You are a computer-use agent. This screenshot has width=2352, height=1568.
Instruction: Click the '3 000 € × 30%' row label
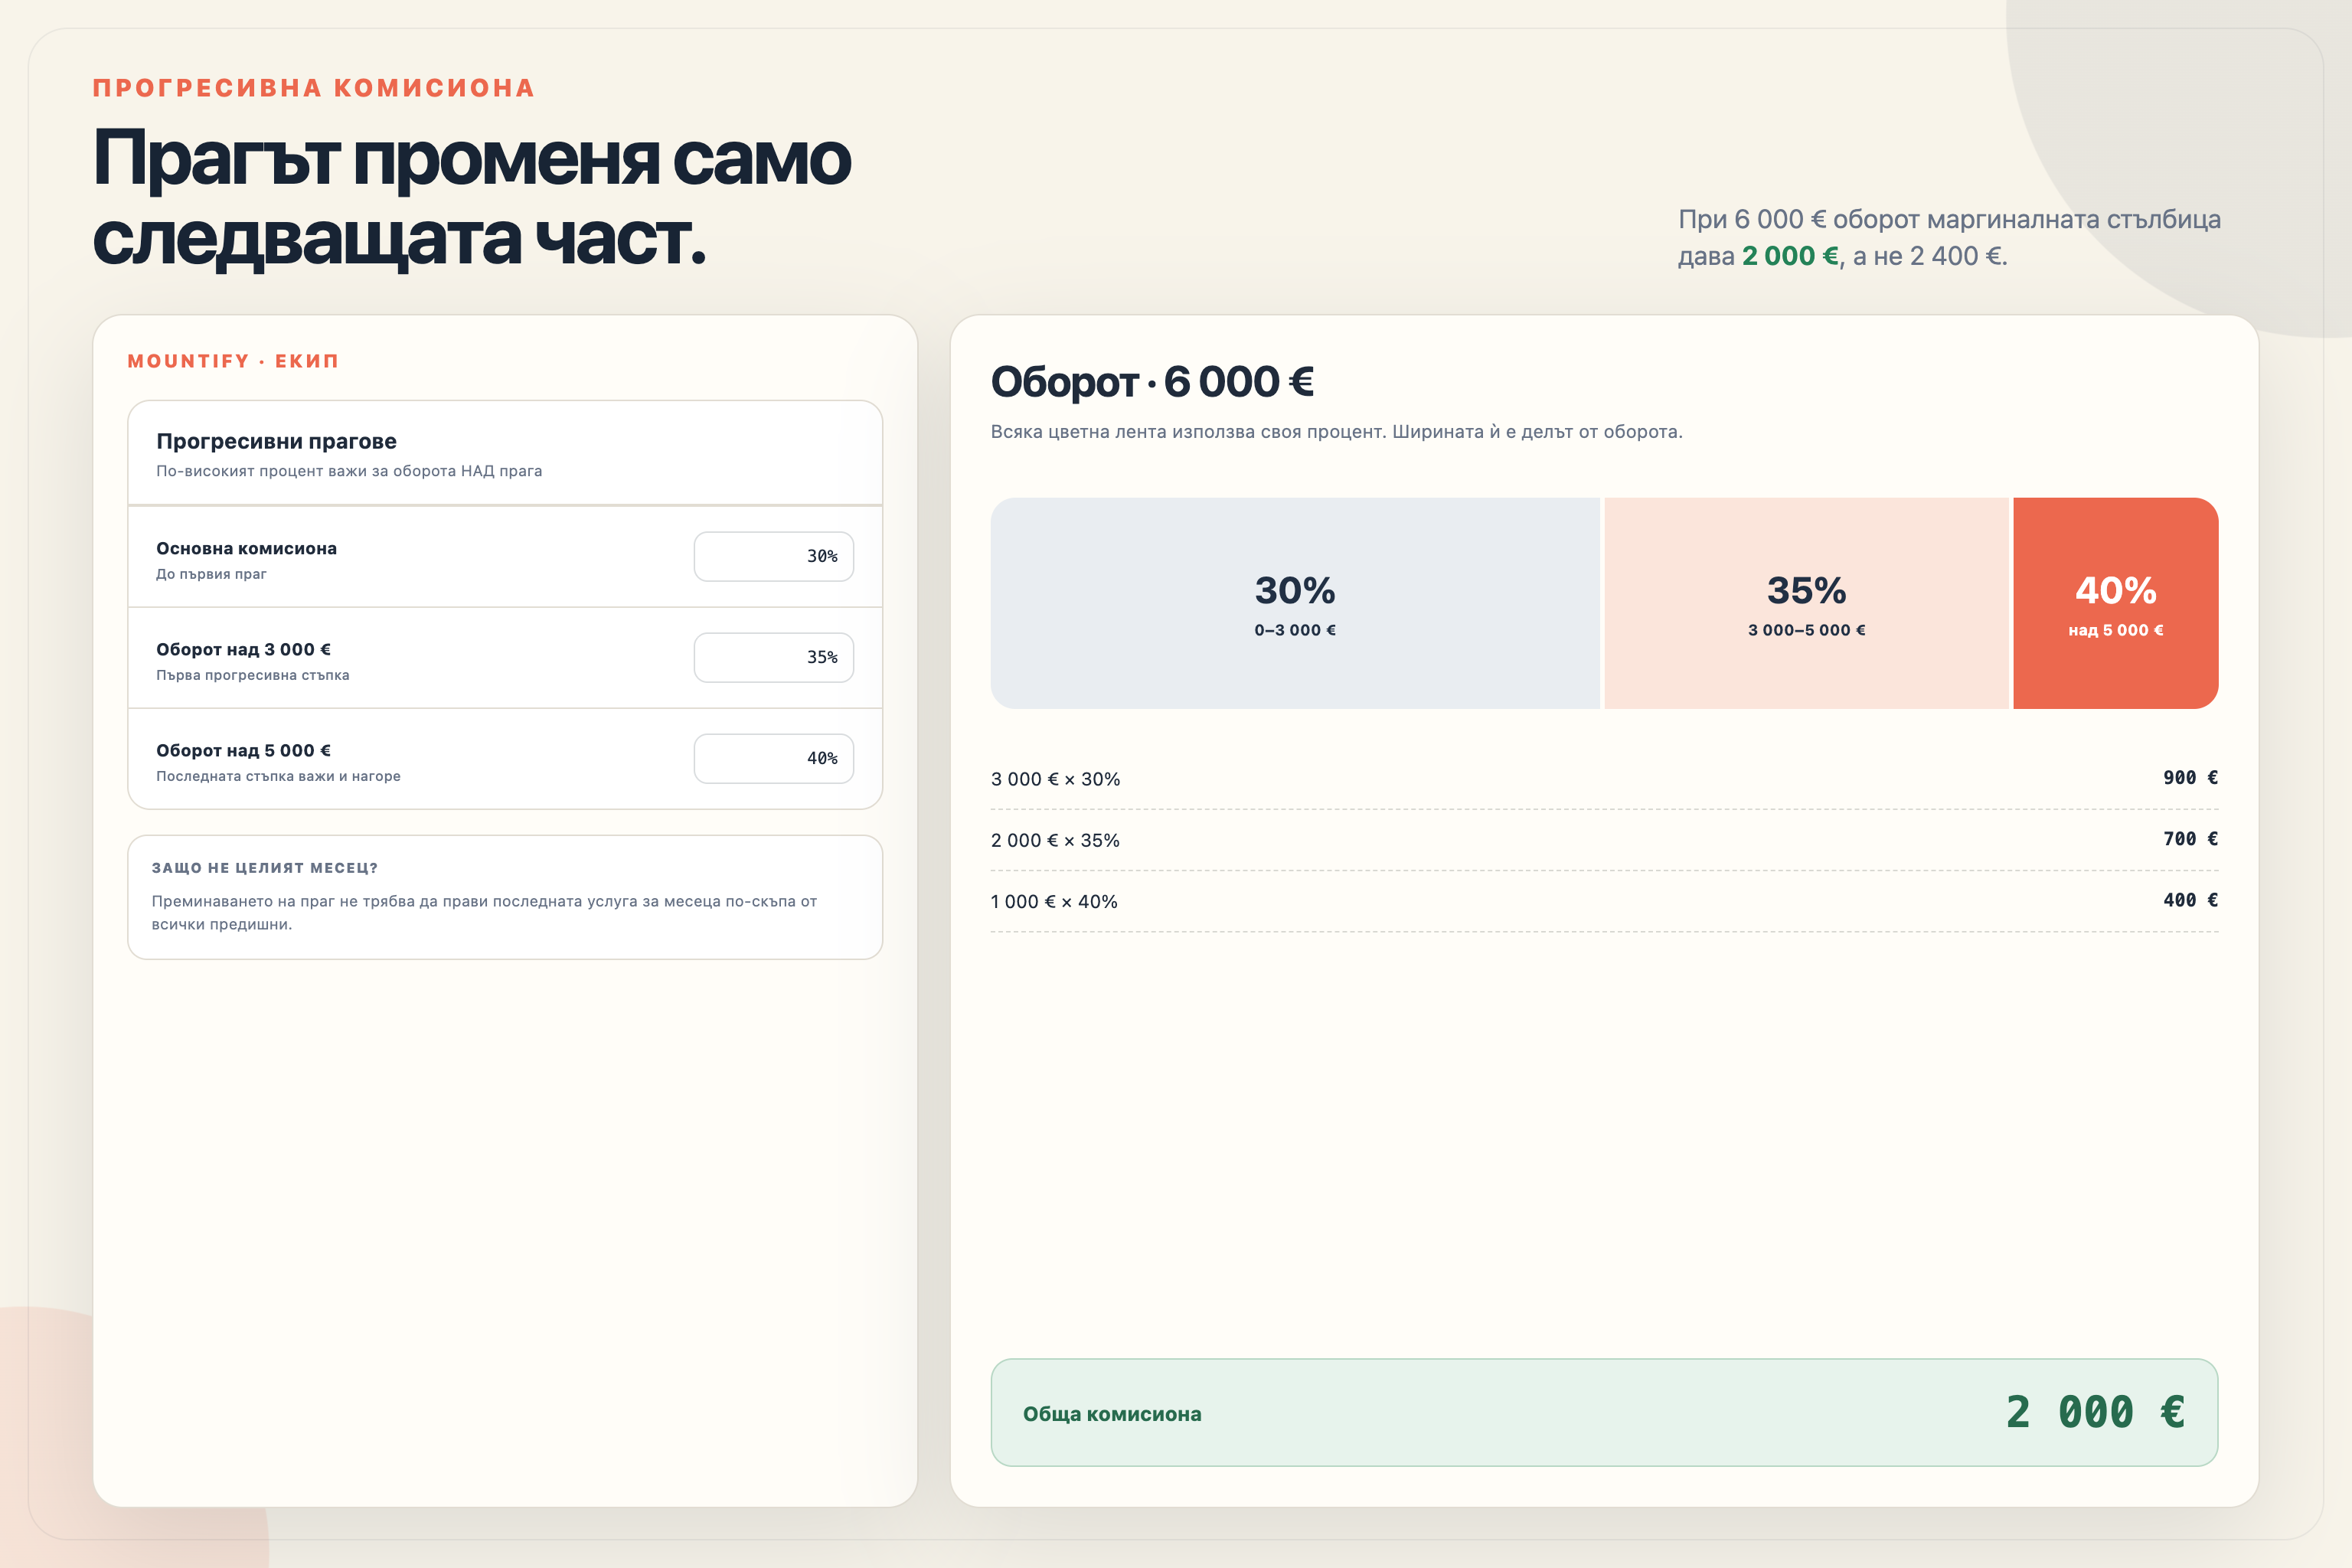click(1055, 779)
